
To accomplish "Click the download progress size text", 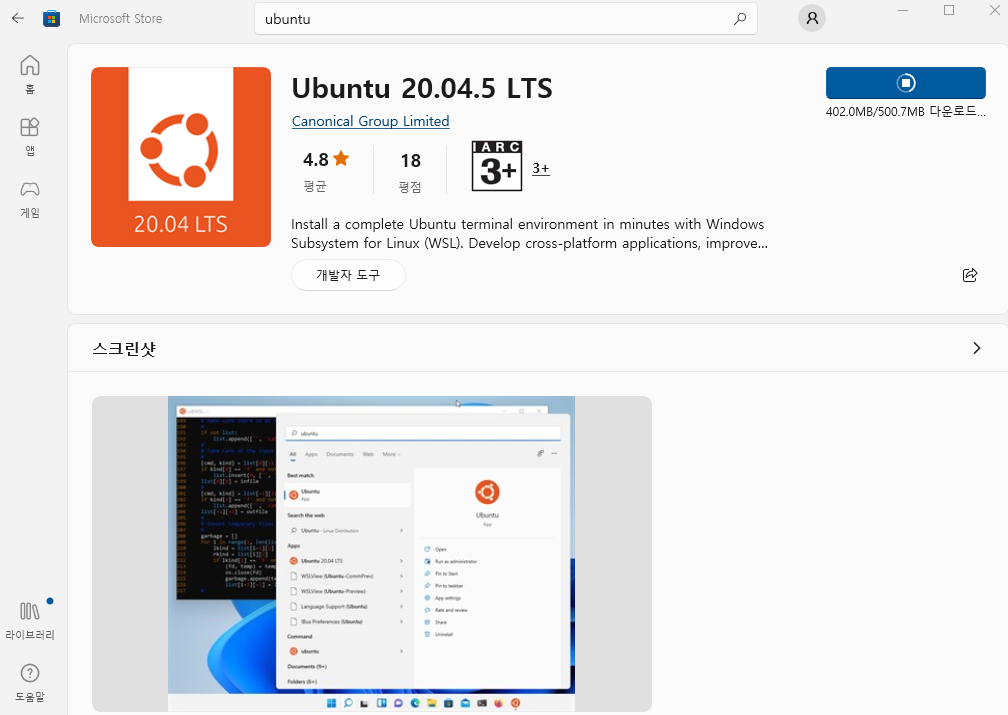I will click(905, 111).
